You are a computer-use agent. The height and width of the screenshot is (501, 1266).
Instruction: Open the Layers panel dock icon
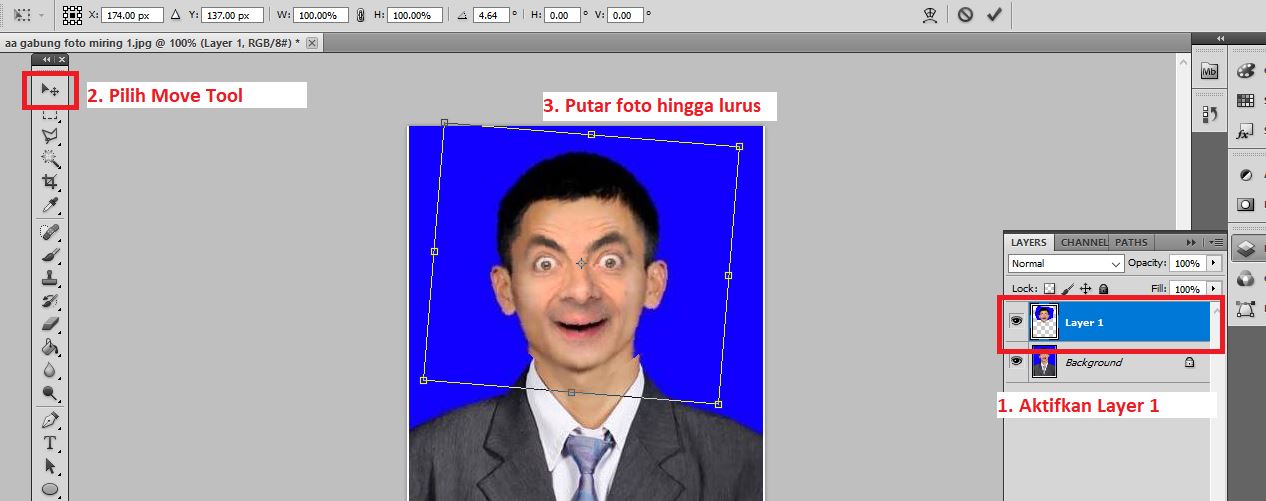coord(1246,249)
